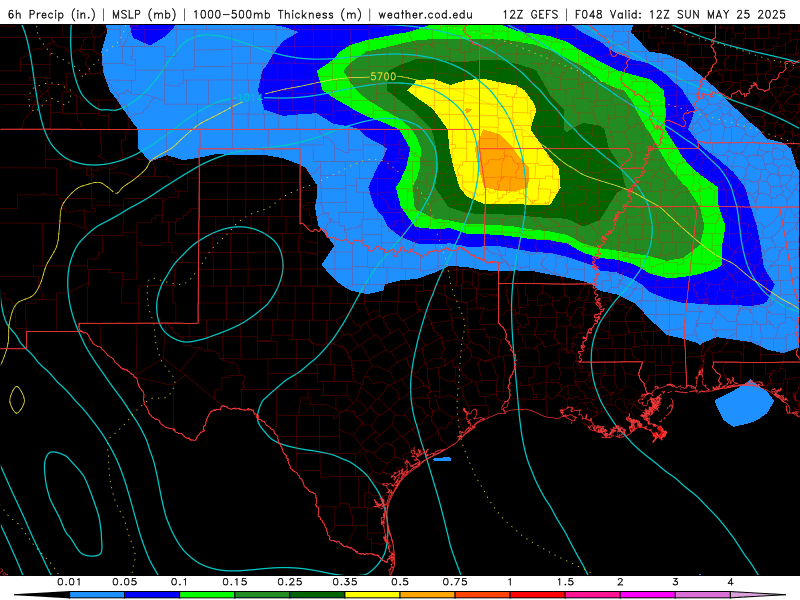
Task: Click the '6h Precip (in.)' header label
Action: click(52, 14)
